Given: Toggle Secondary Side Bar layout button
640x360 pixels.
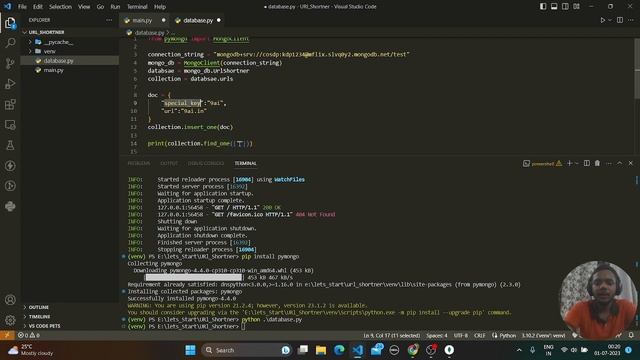Looking at the screenshot, I should (x=565, y=7).
